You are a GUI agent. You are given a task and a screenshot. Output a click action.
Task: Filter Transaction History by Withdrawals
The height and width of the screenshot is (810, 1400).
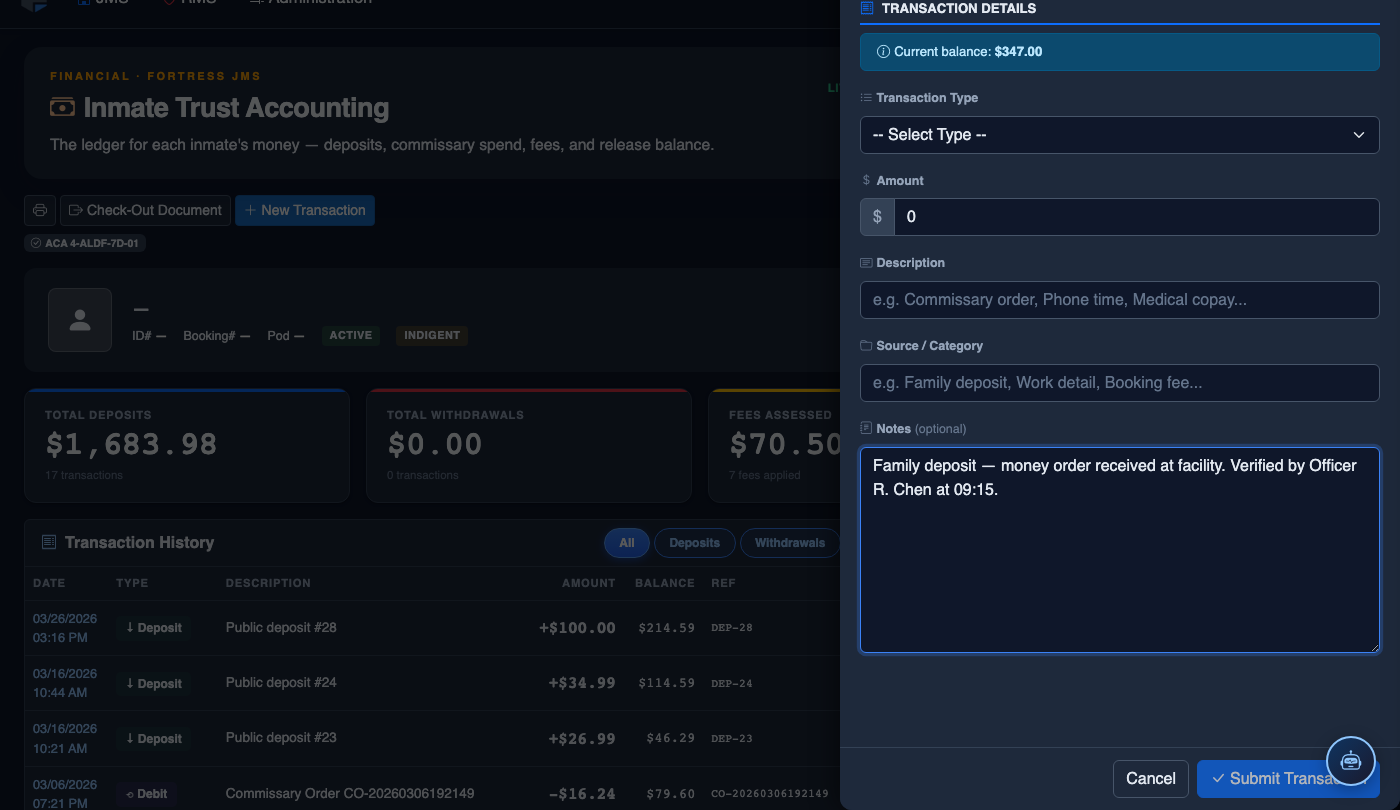coord(790,543)
